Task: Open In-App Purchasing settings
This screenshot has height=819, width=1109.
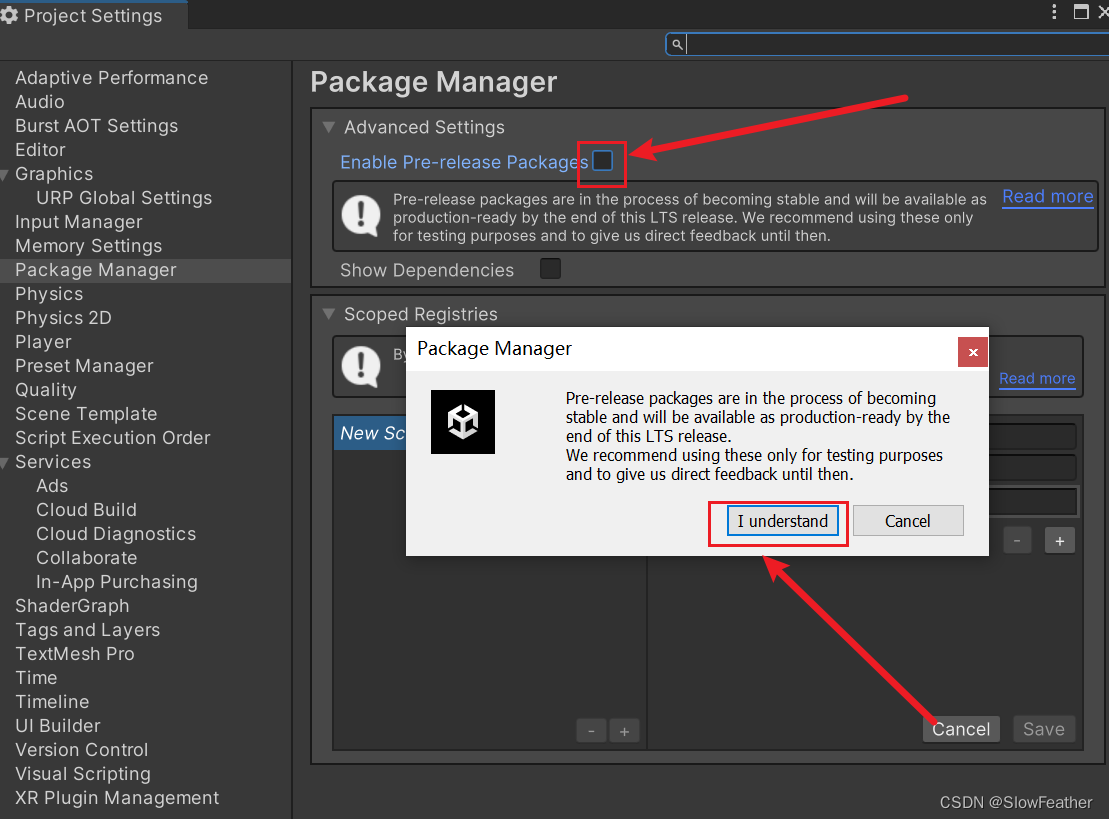Action: point(117,582)
